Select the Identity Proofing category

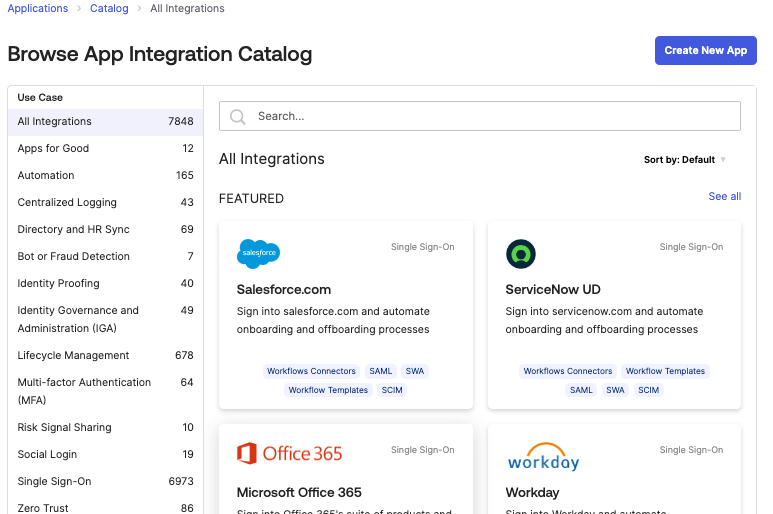coord(105,283)
